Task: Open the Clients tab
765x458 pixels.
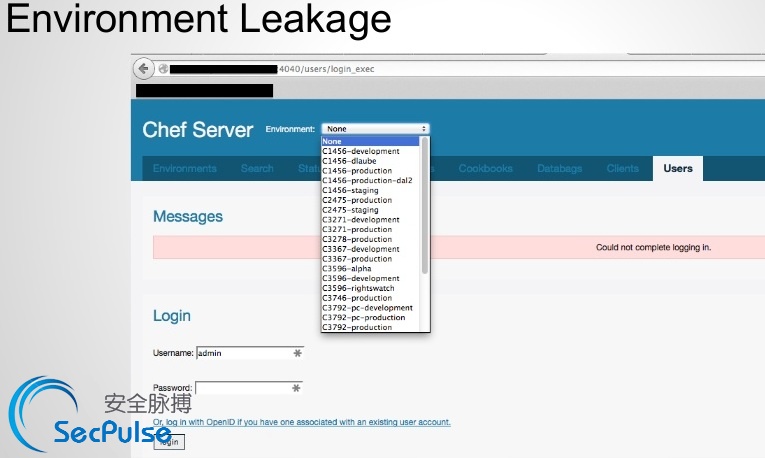Action: [x=623, y=168]
